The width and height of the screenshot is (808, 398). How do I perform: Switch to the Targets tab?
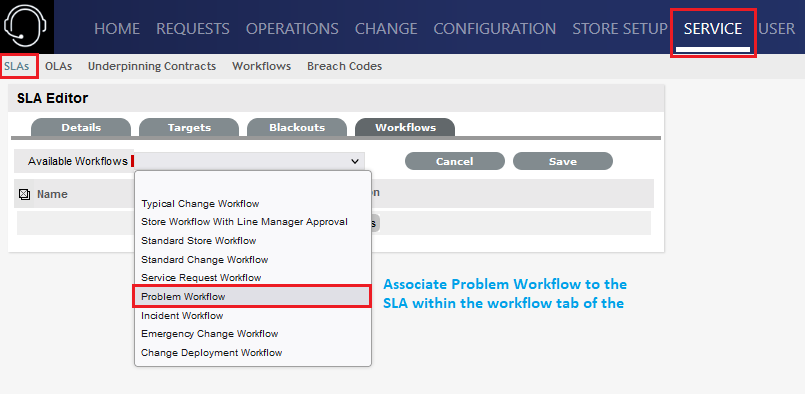pos(189,127)
